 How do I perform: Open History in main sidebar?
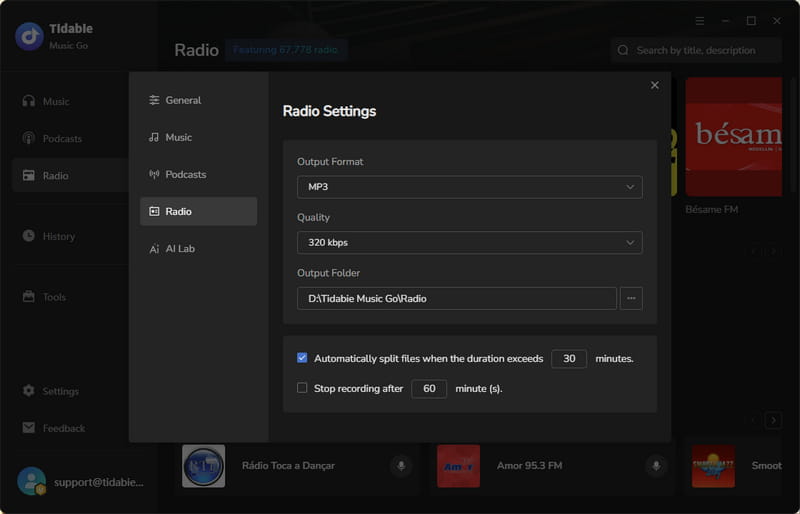pos(70,236)
